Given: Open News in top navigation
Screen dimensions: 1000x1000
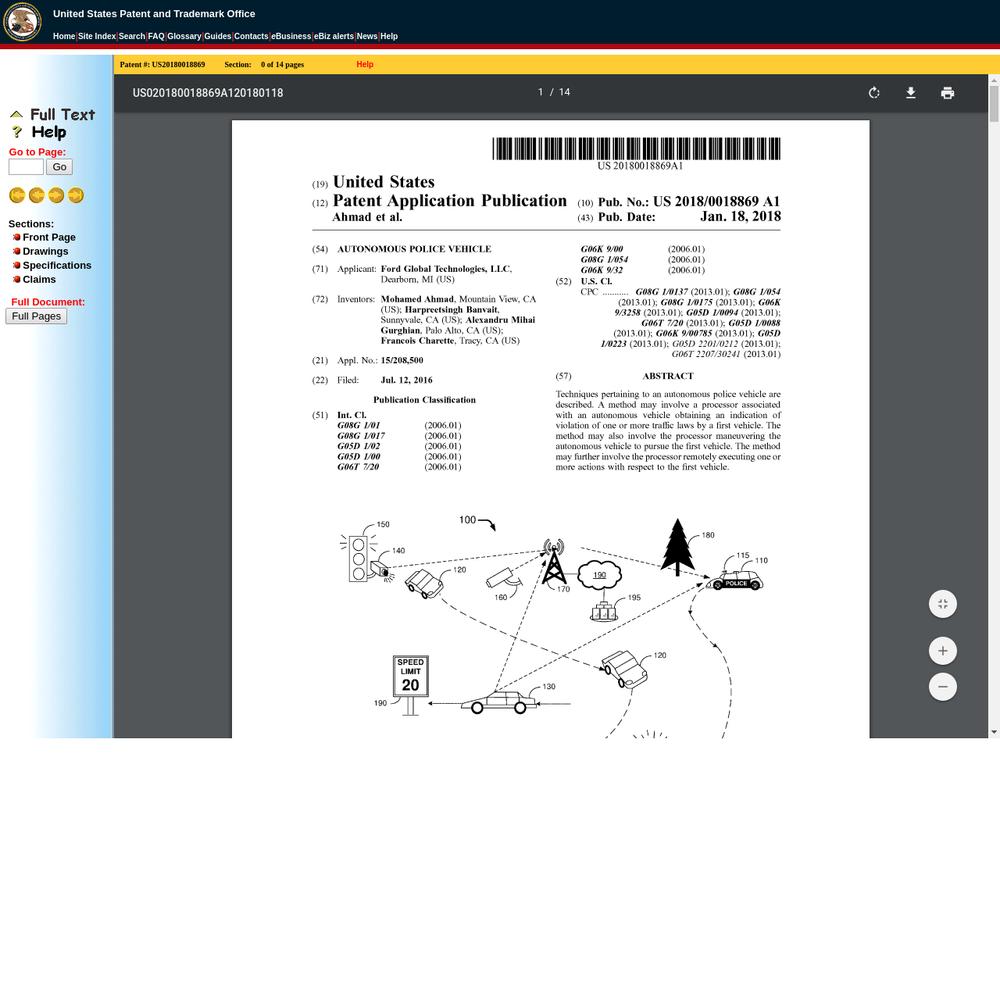Looking at the screenshot, I should 367,36.
